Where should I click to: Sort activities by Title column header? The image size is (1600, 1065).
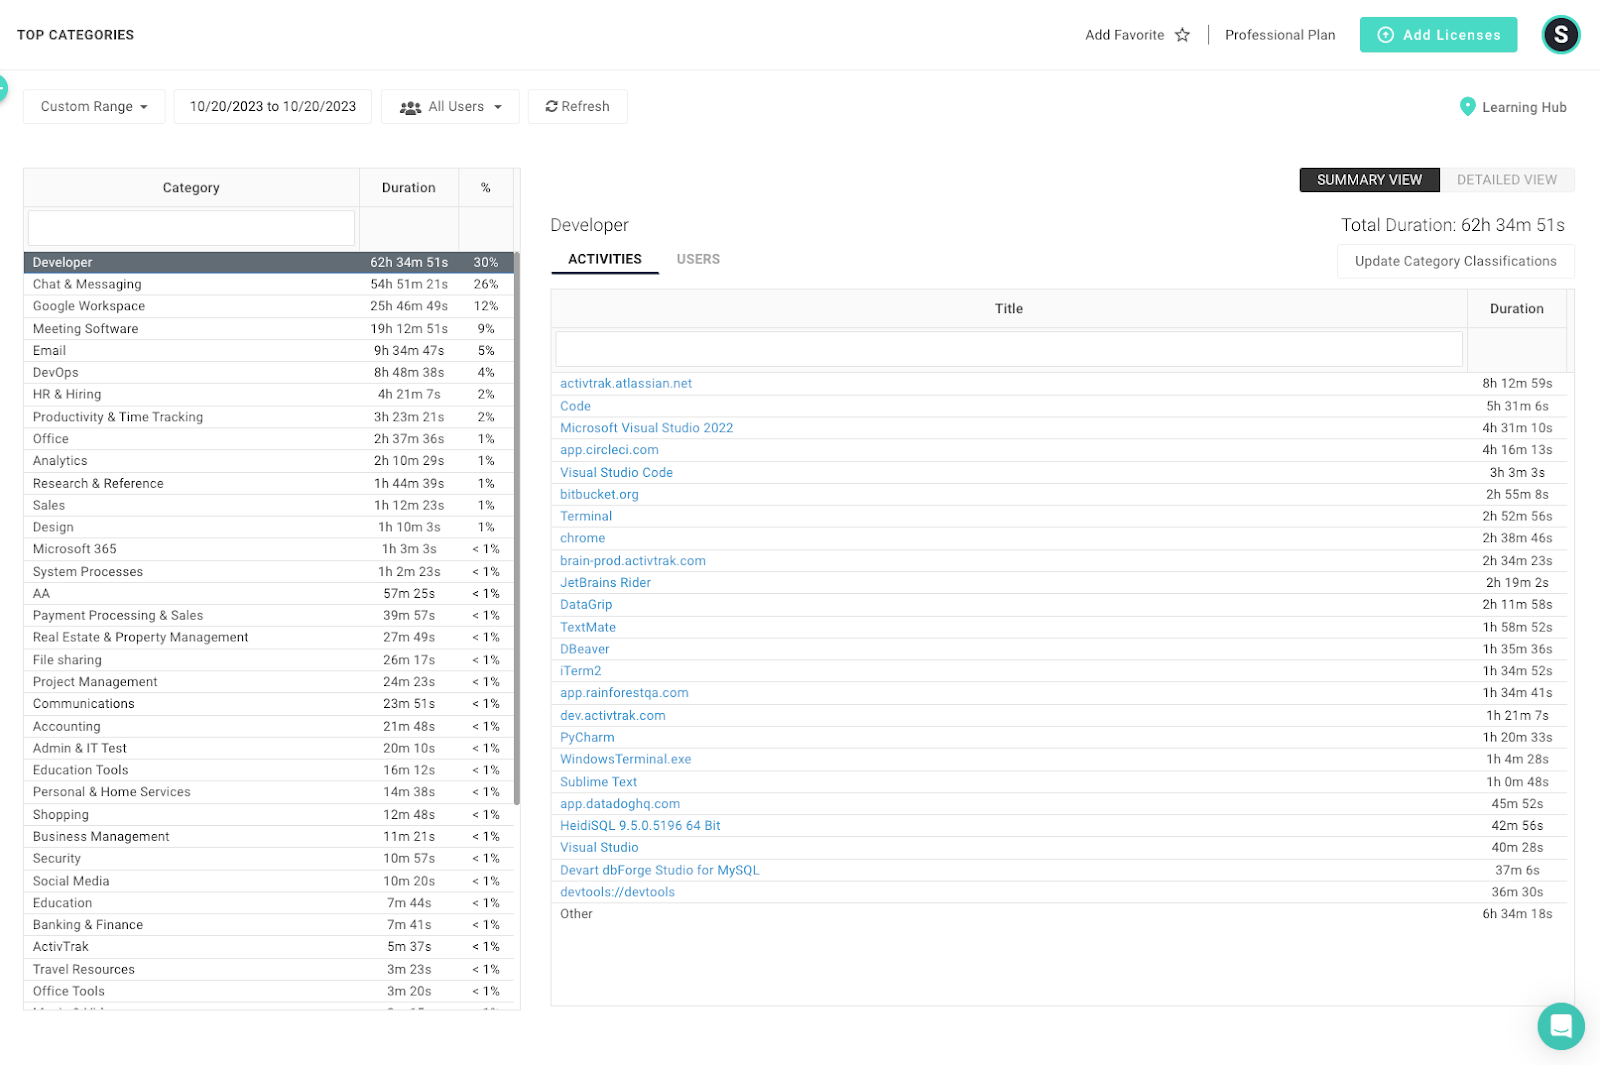click(x=1009, y=309)
